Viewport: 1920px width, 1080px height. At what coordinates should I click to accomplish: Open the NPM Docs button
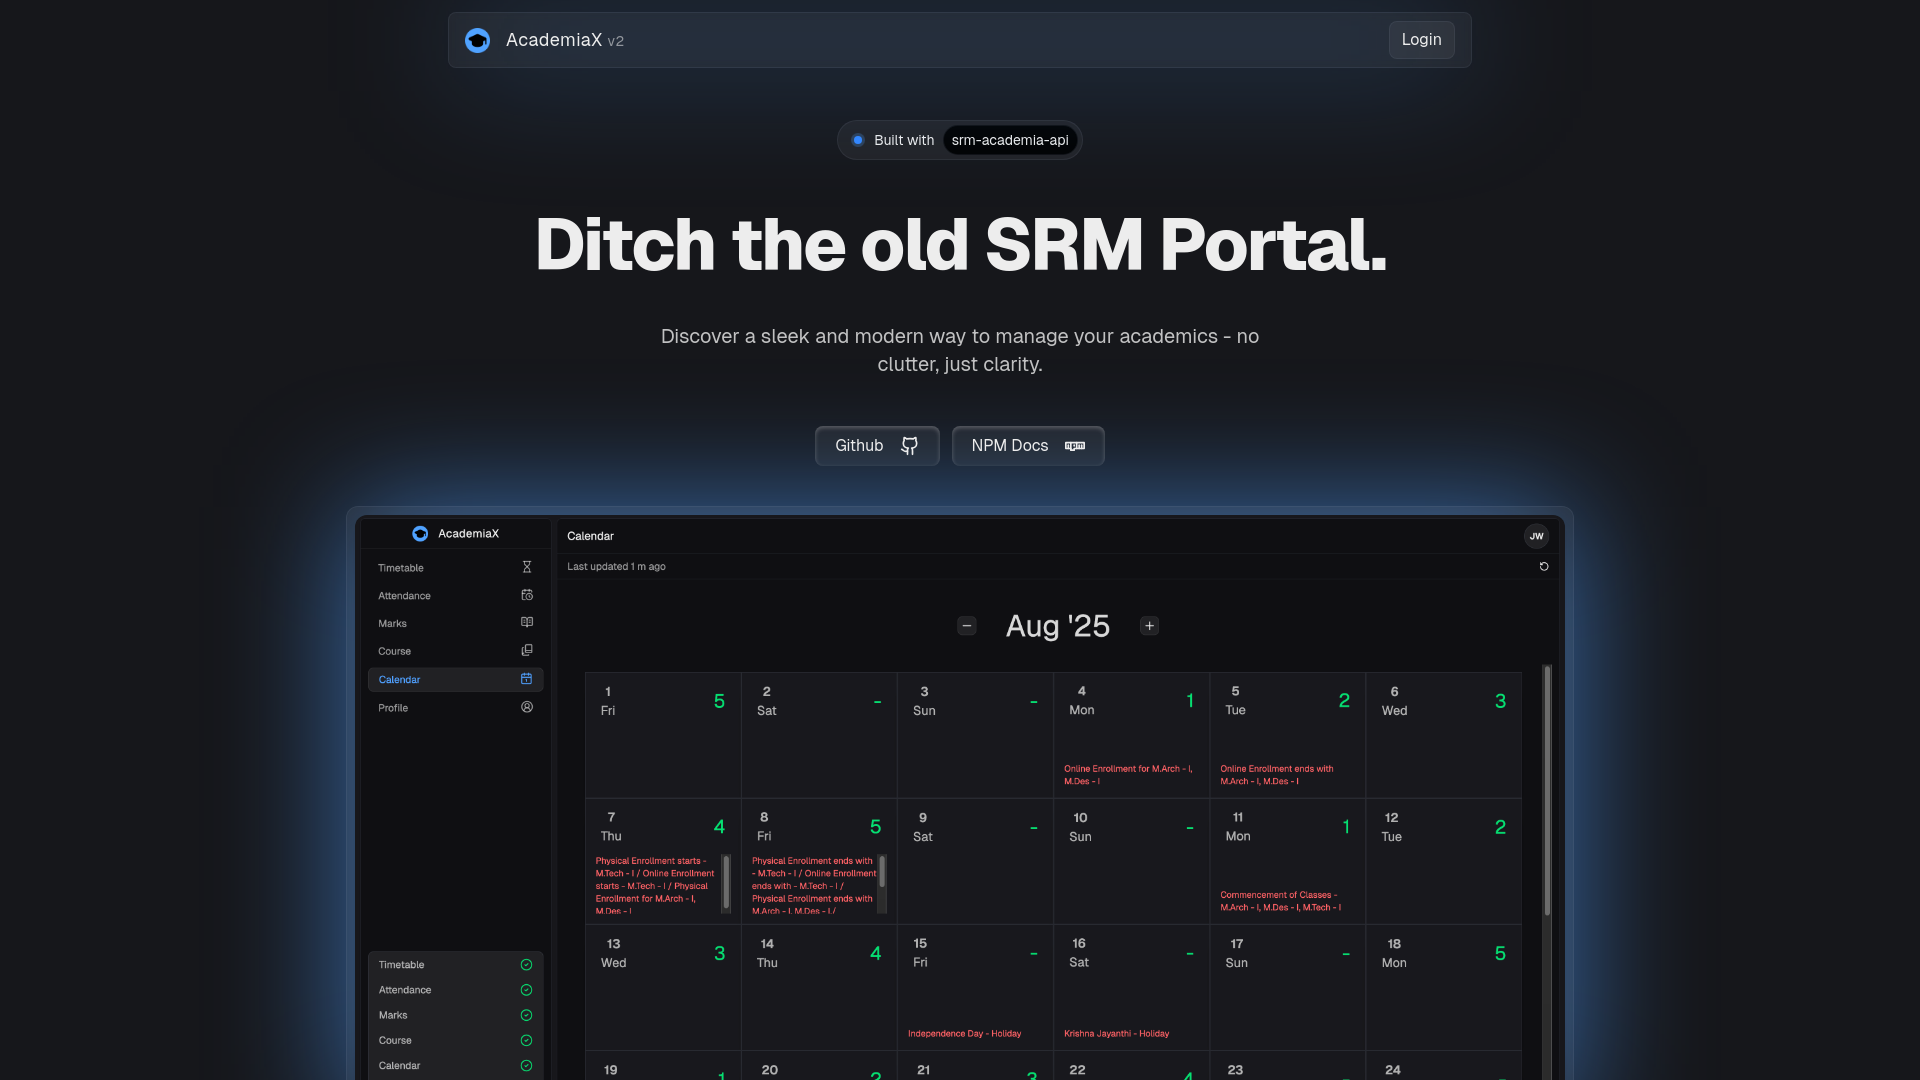pos(1028,446)
